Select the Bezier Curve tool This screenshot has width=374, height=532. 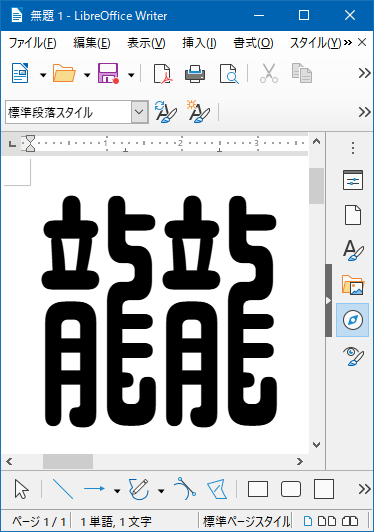(x=185, y=489)
